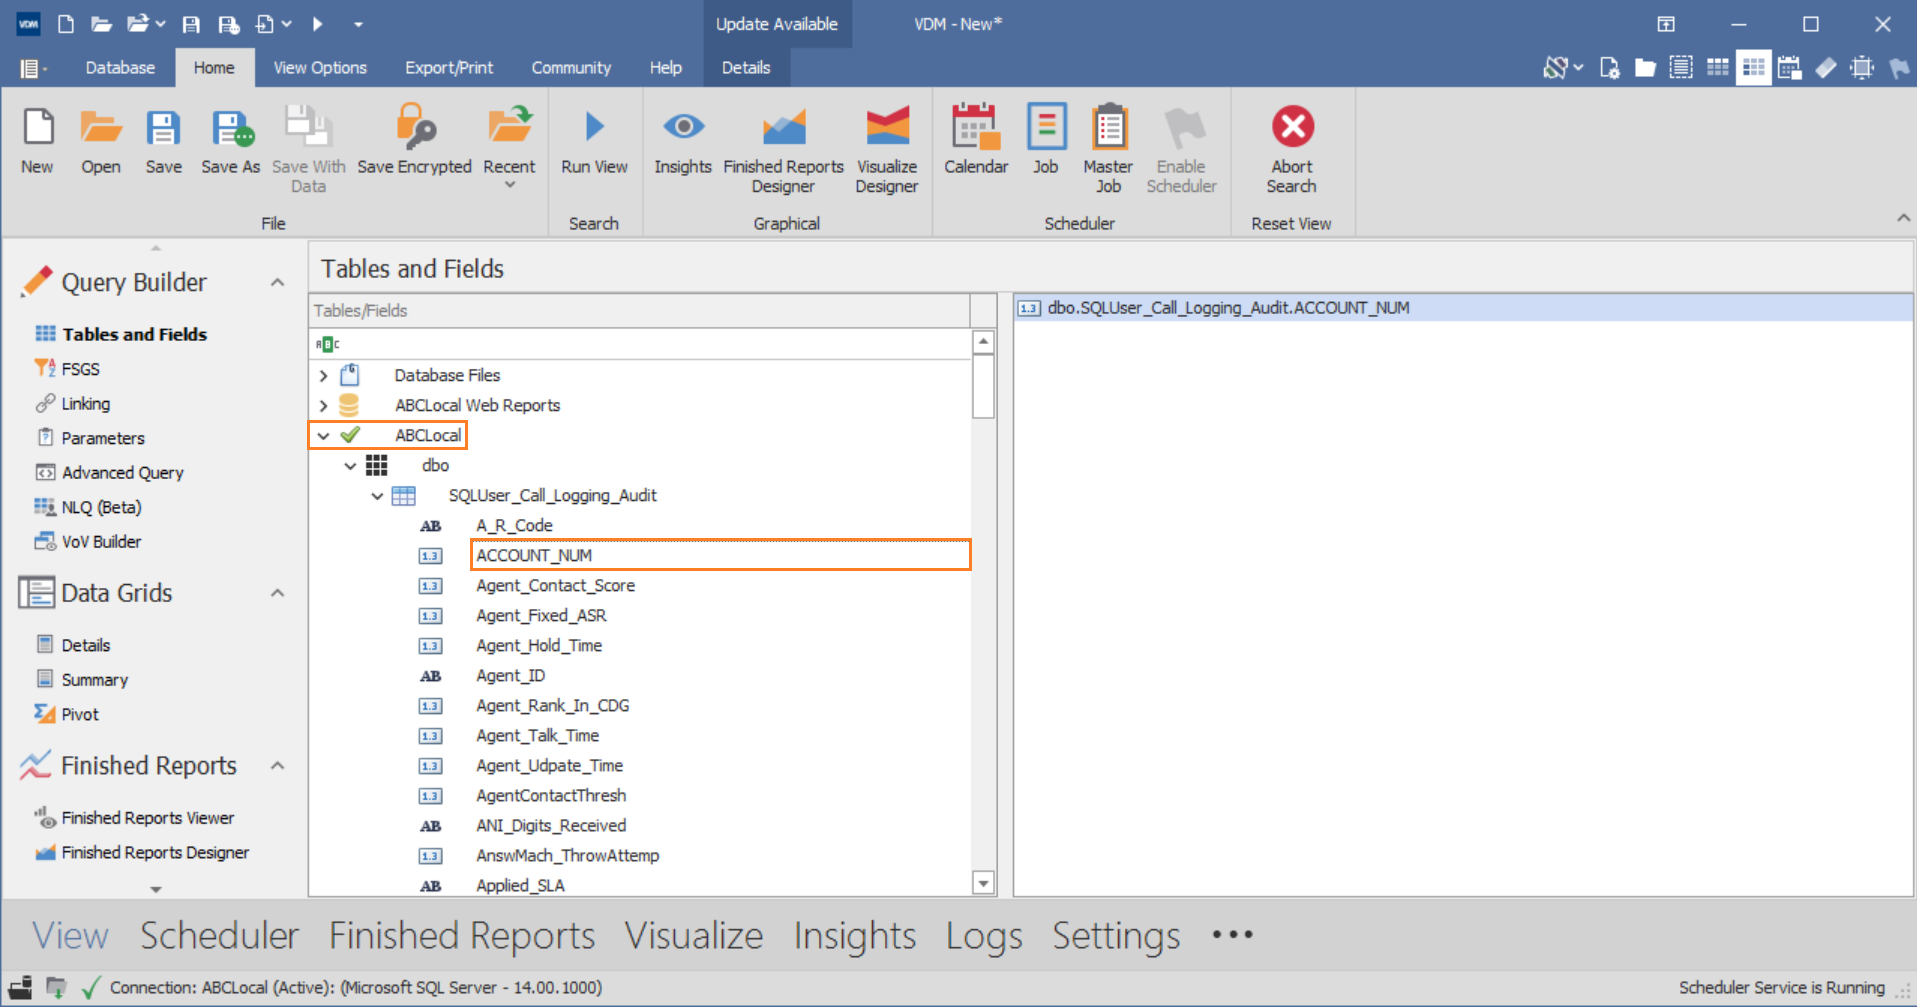1917x1007 pixels.
Task: Switch to the Visualize bottom view
Action: pyautogui.click(x=694, y=936)
